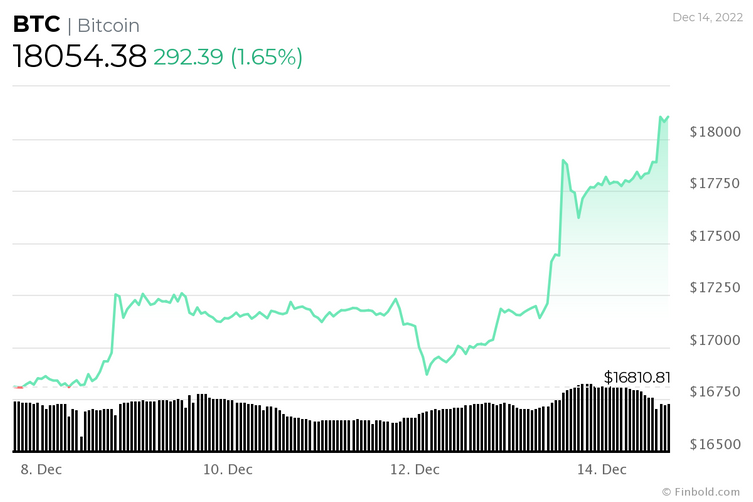This screenshot has width=753, height=502.
Task: Select the current price 18054.38
Action: (79, 56)
